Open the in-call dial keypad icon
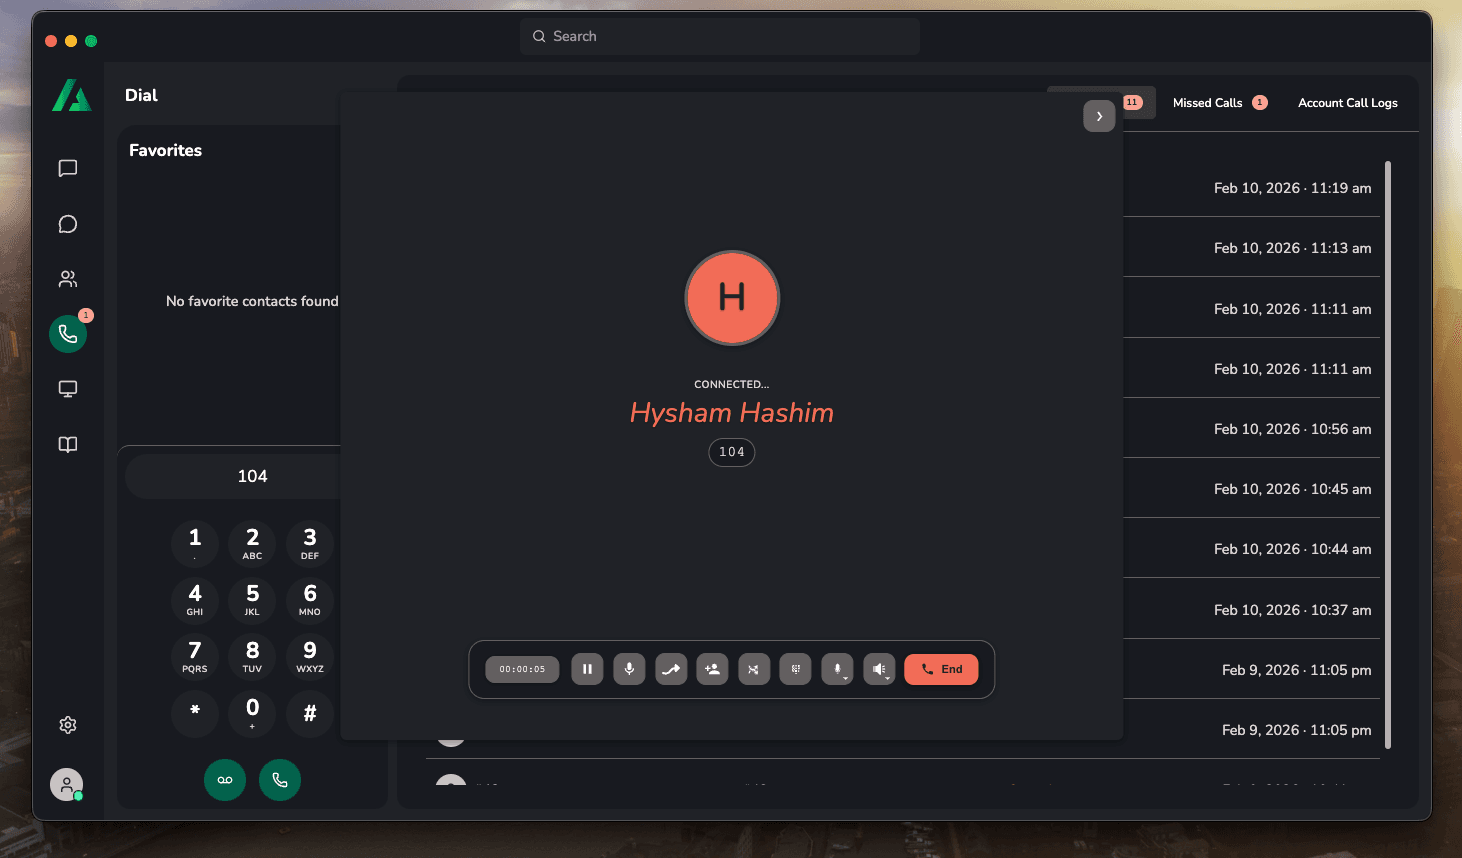 (x=795, y=669)
